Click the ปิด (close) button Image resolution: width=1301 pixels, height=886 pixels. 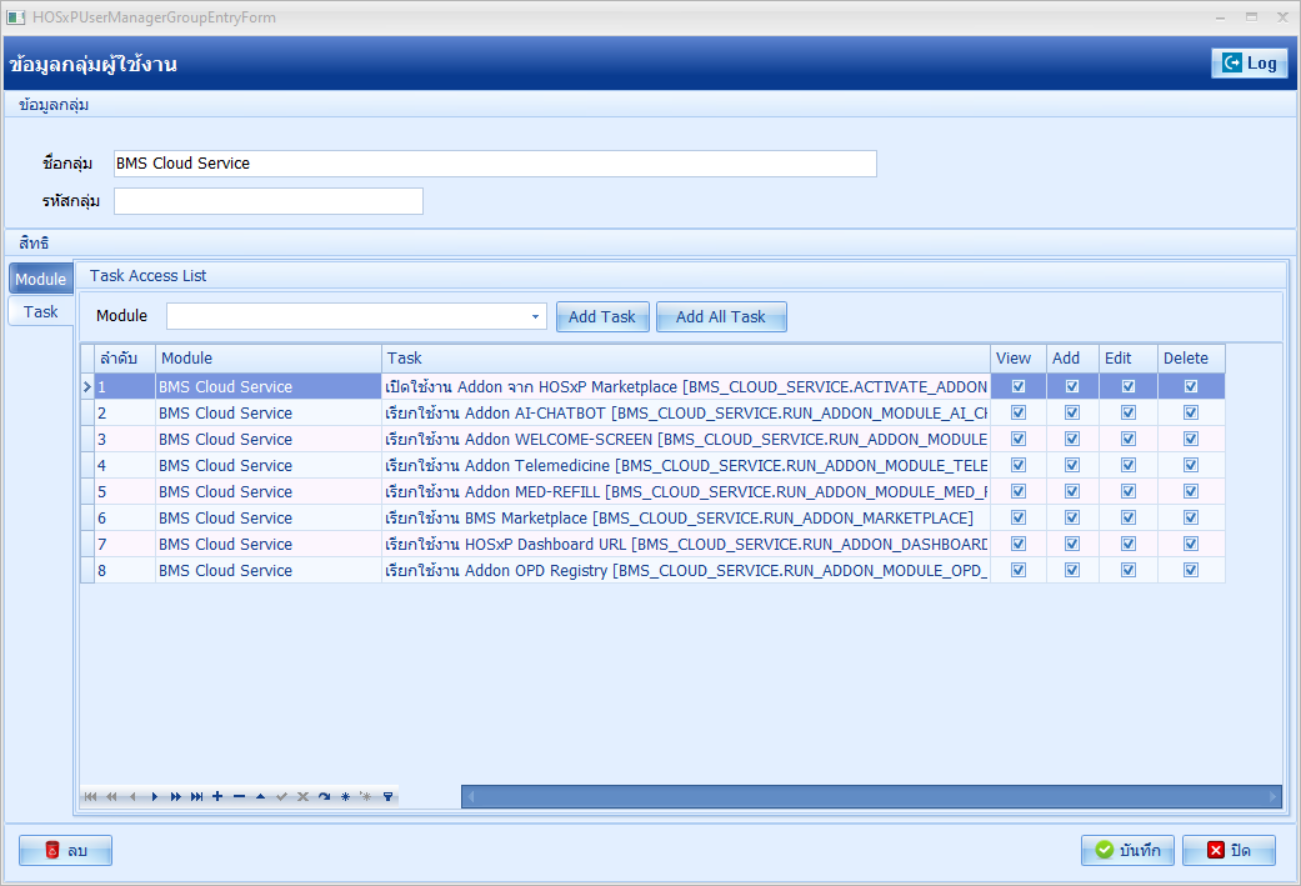(1229, 850)
